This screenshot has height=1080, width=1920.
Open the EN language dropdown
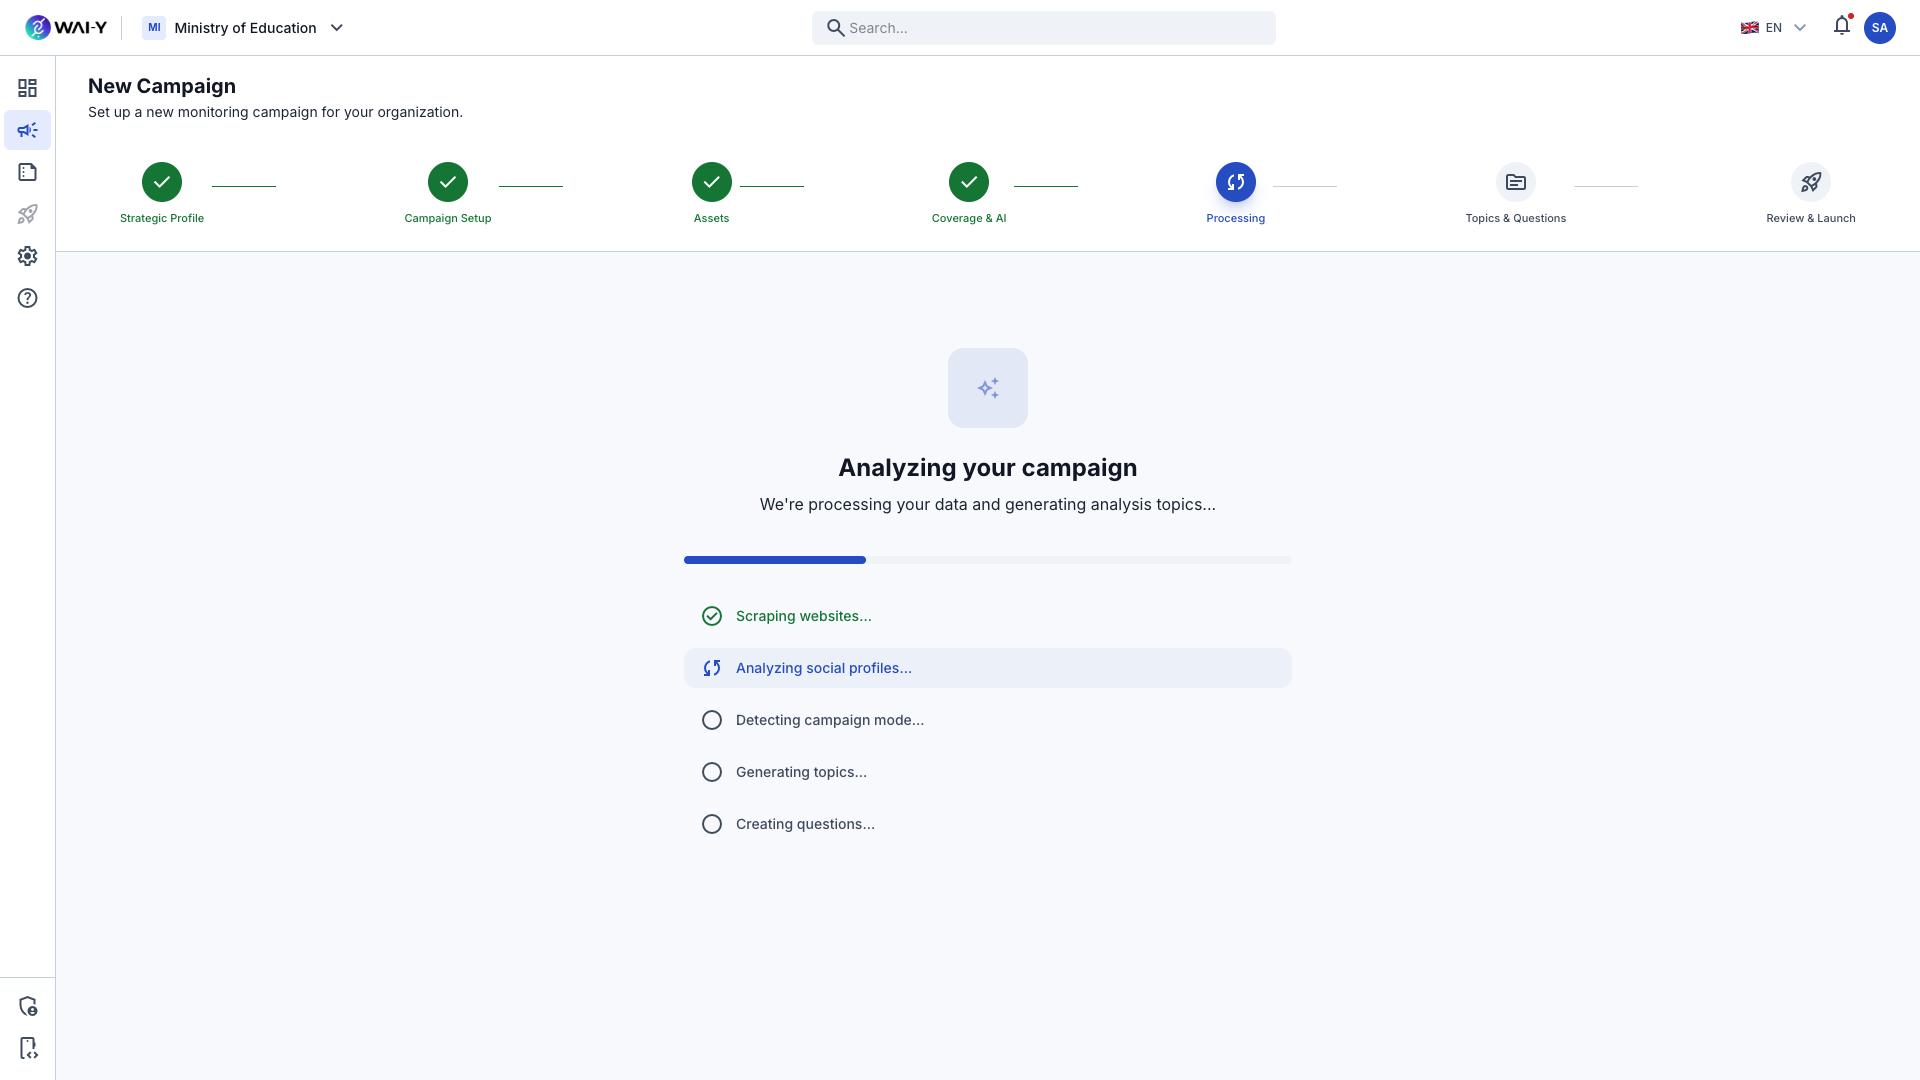tap(1774, 27)
